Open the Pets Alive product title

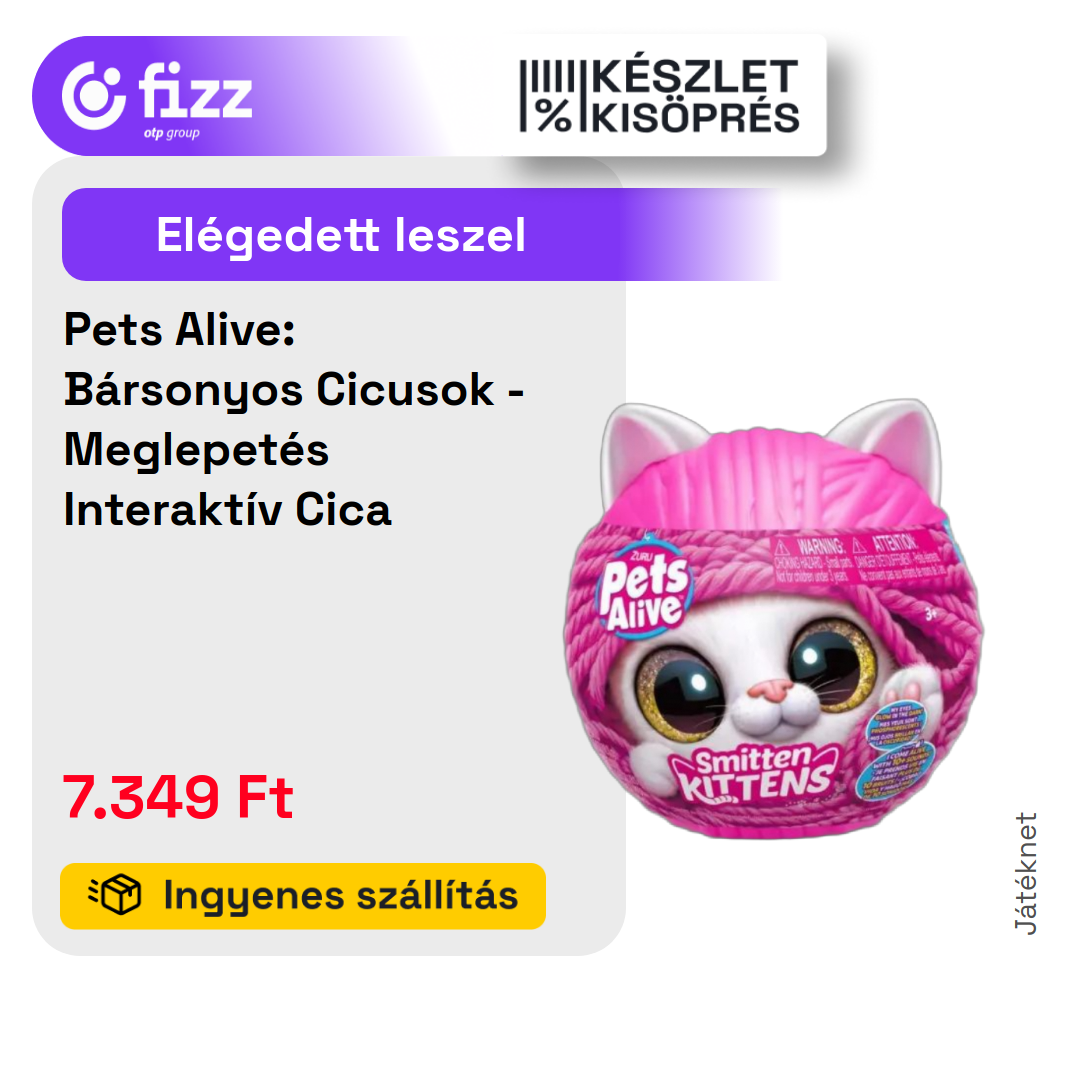click(294, 419)
